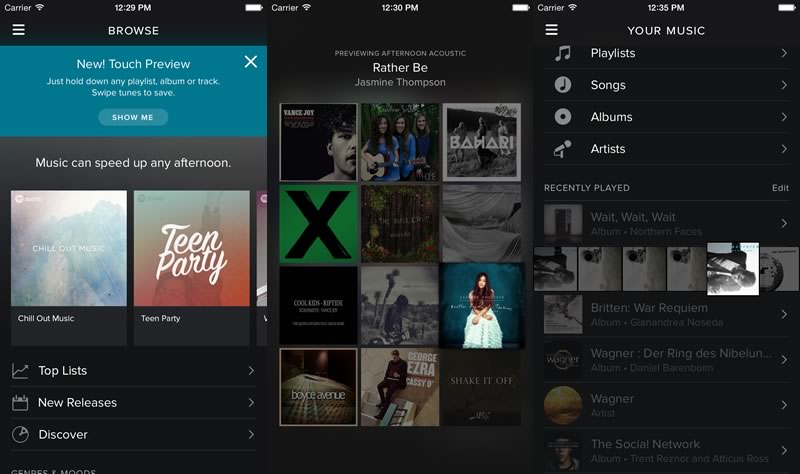Viewport: 800px width, 474px height.
Task: Select the three girls with guitar cover
Action: tap(400, 142)
